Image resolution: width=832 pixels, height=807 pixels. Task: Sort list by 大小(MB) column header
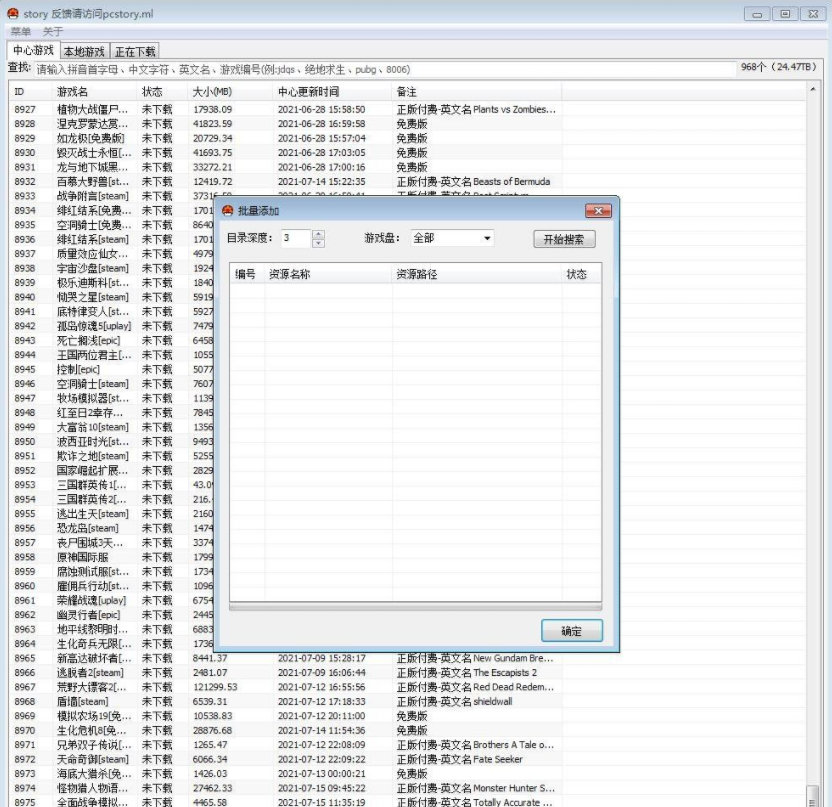pos(212,92)
